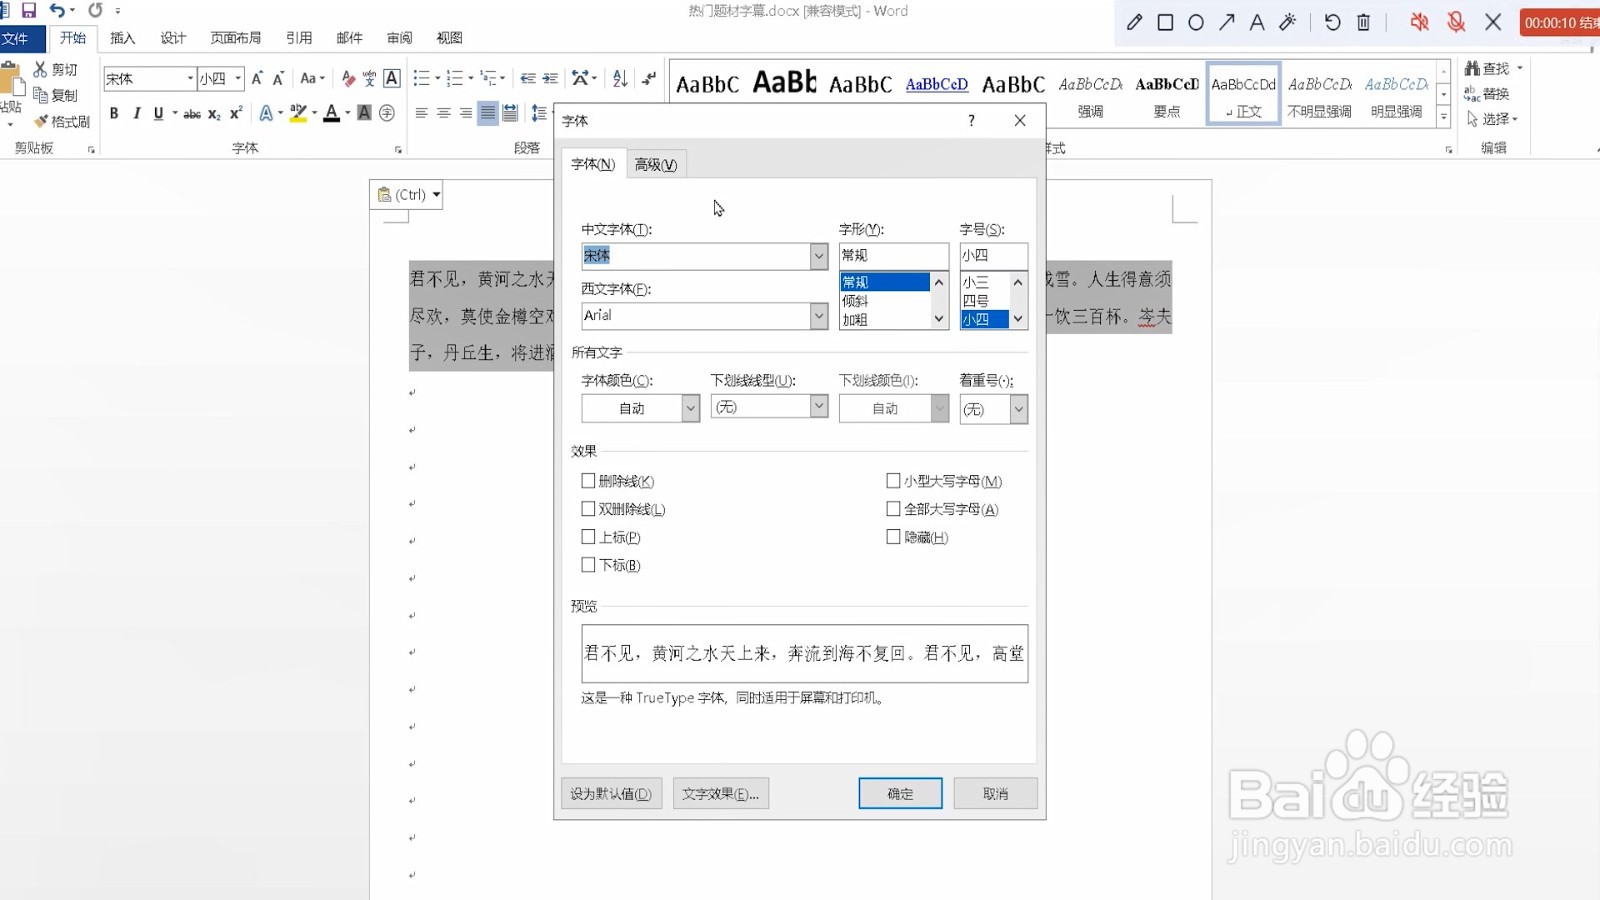Click the Decrease Indent icon
The image size is (1600, 900).
point(528,78)
